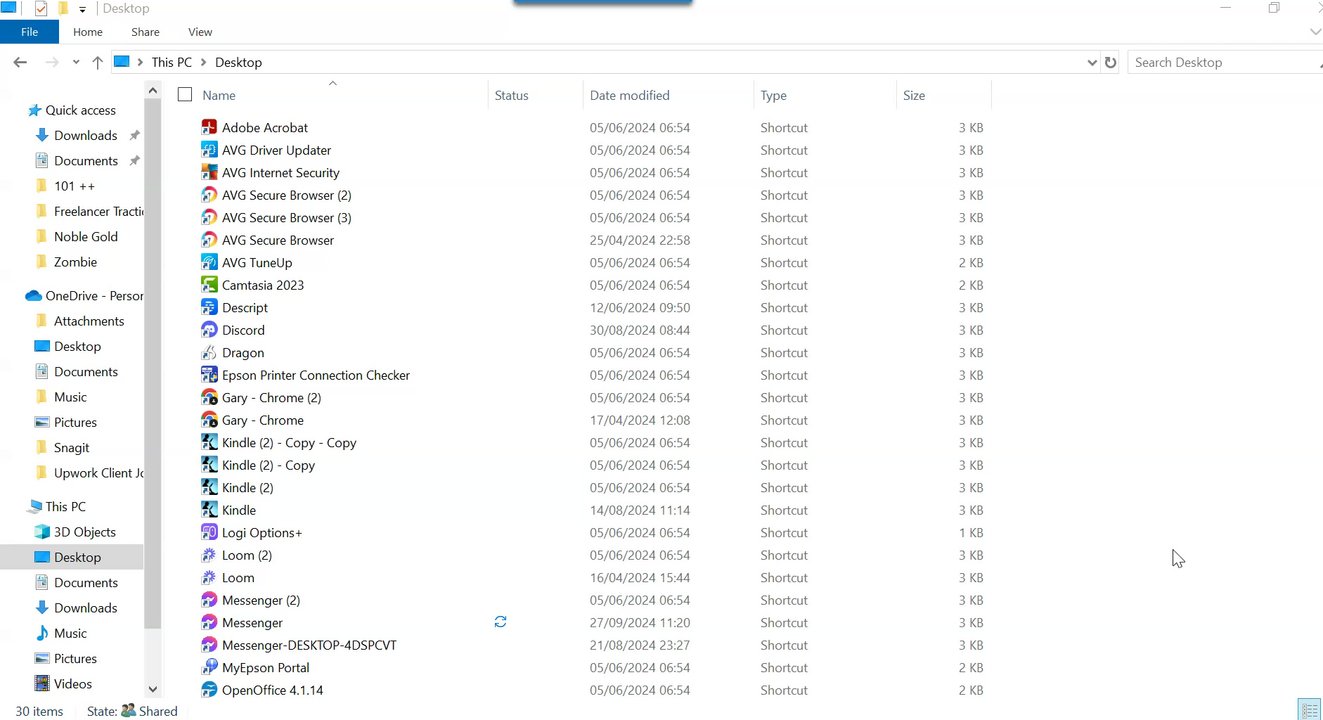The image size is (1323, 720).
Task: Click the Descript shortcut icon
Action: (209, 307)
